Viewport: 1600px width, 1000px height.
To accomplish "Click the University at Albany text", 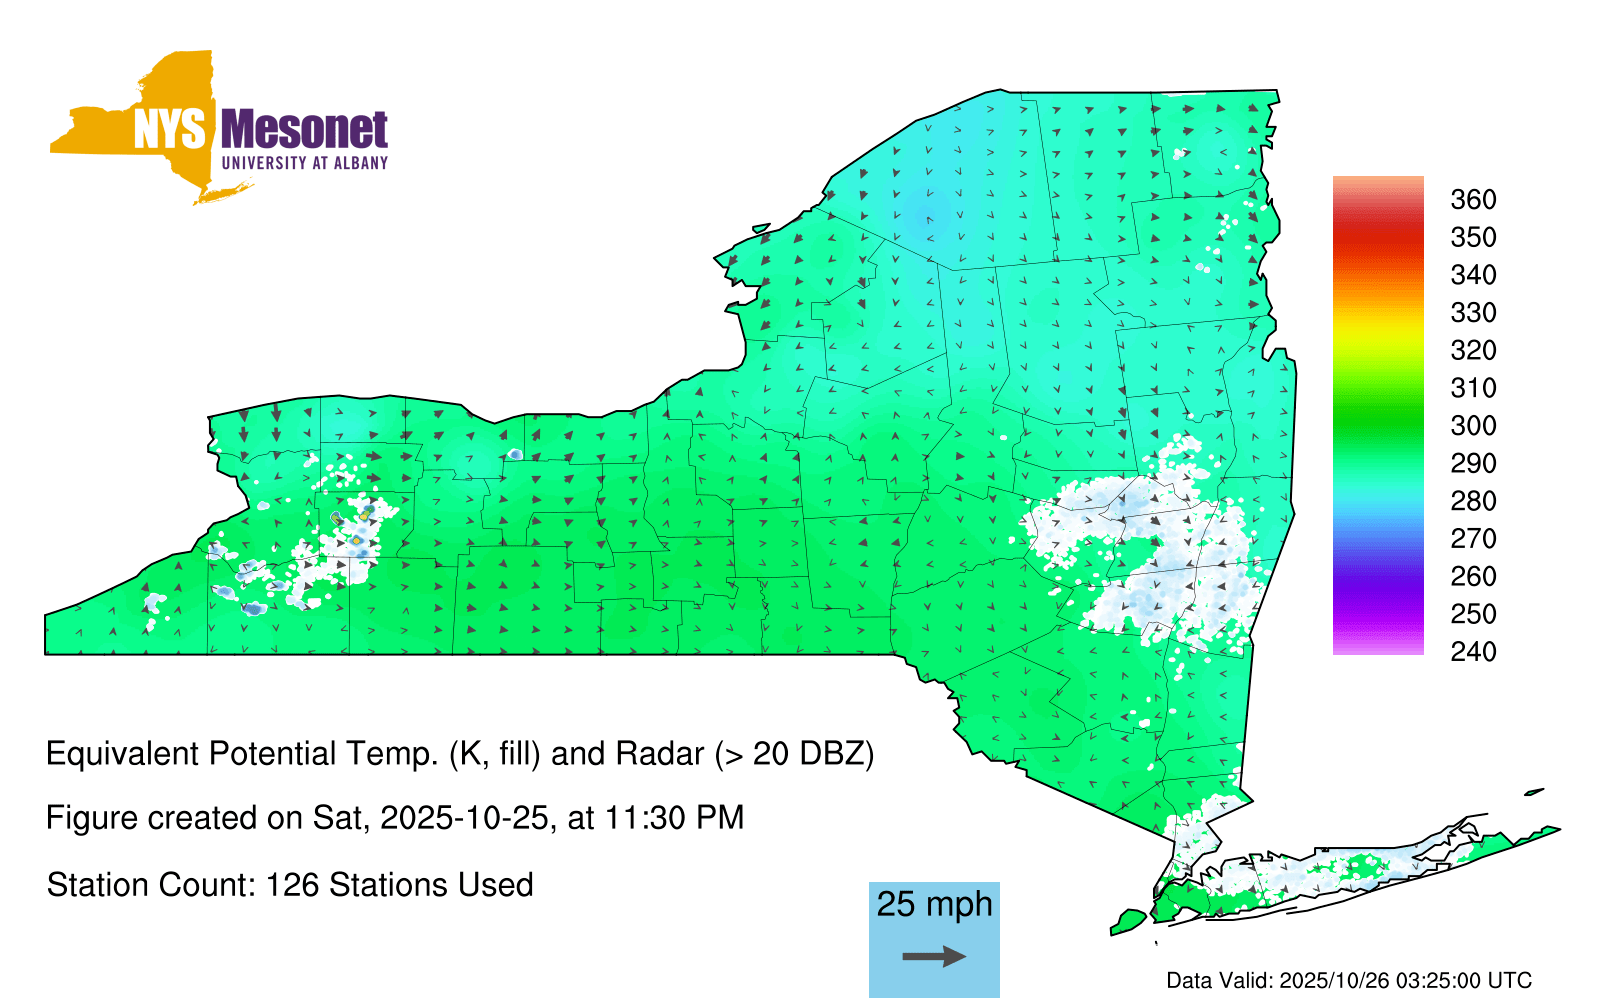I will [304, 163].
